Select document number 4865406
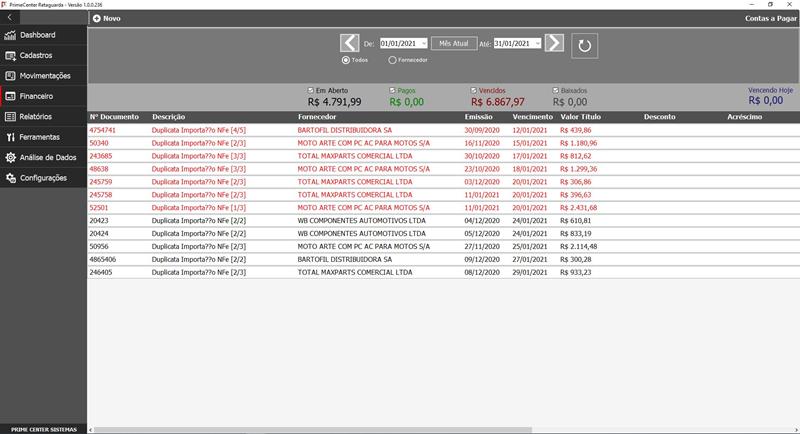 point(103,259)
